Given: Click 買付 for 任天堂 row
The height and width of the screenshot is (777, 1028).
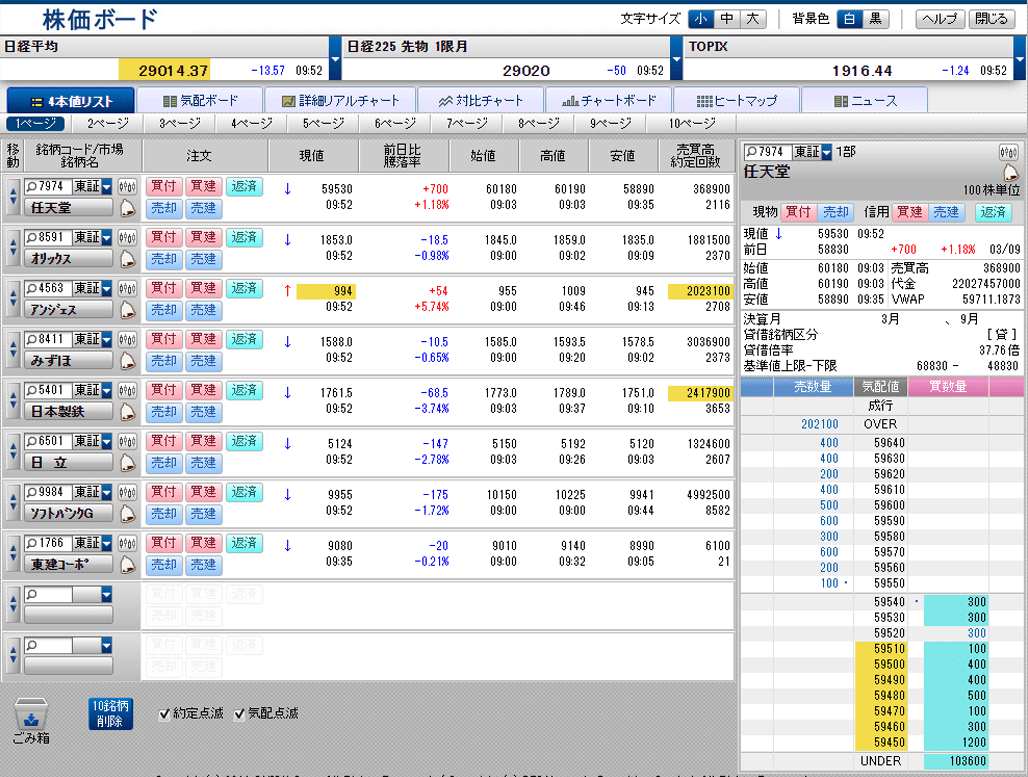Looking at the screenshot, I should 164,187.
